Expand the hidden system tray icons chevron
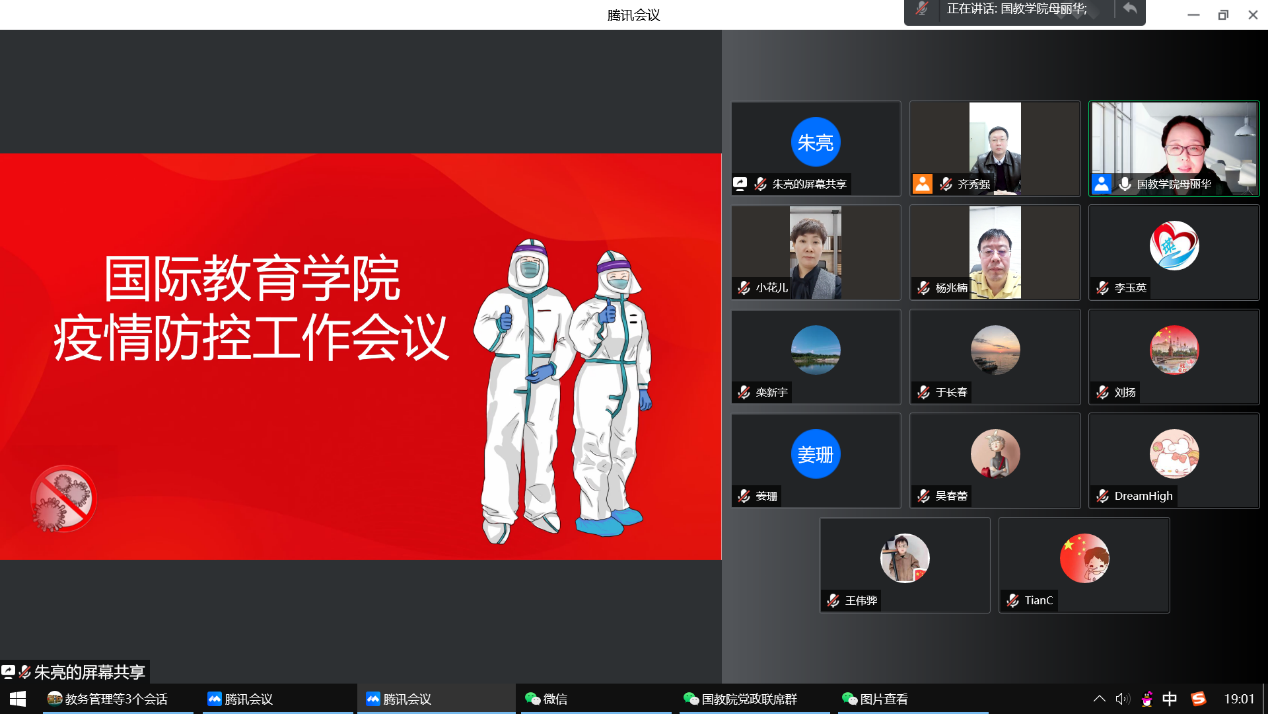Image resolution: width=1268 pixels, height=714 pixels. (x=1099, y=699)
